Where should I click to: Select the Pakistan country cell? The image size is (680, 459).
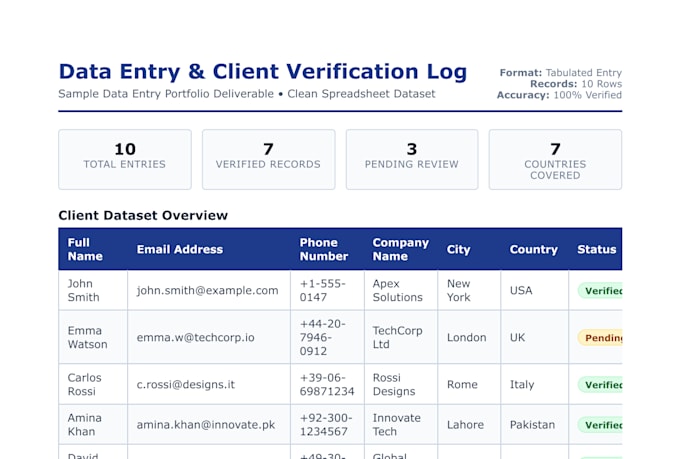535,425
